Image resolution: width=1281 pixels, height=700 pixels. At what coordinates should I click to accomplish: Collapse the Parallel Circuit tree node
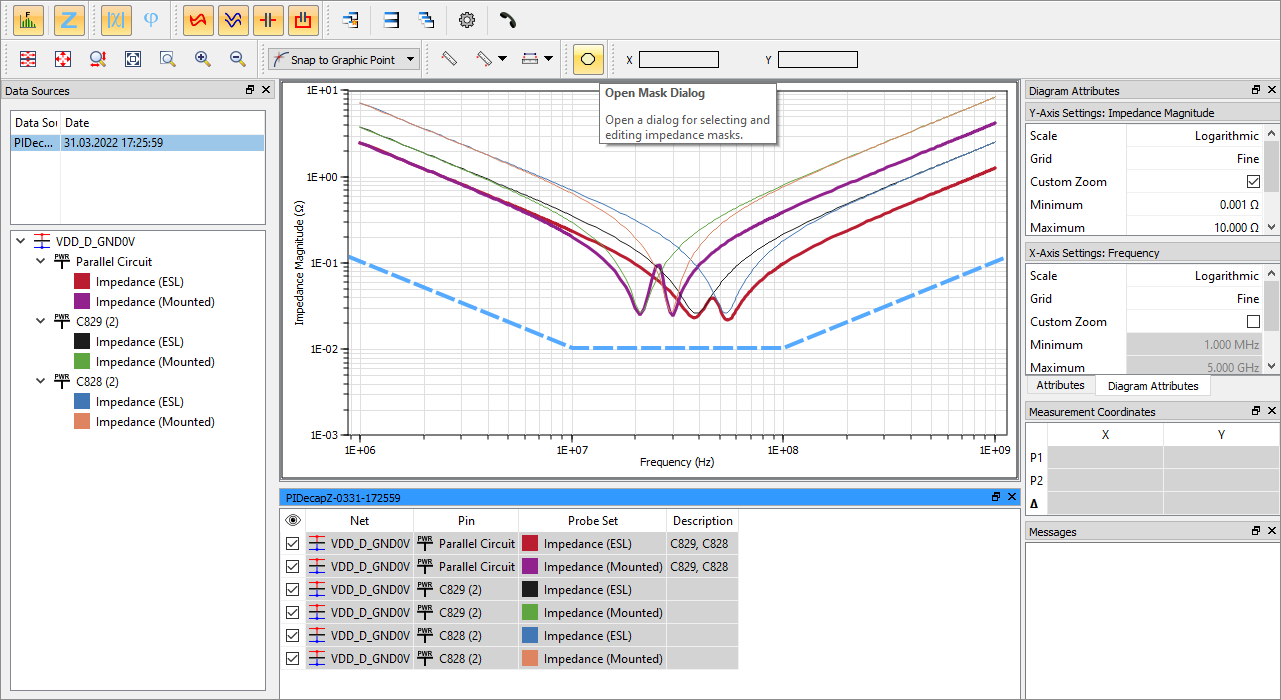pos(41,261)
